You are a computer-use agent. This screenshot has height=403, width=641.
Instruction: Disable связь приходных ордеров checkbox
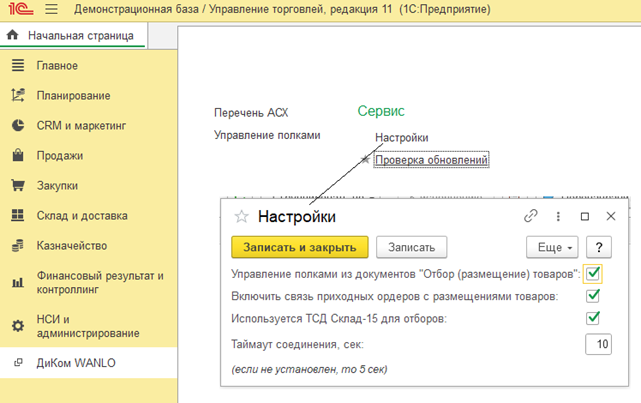[x=593, y=295]
